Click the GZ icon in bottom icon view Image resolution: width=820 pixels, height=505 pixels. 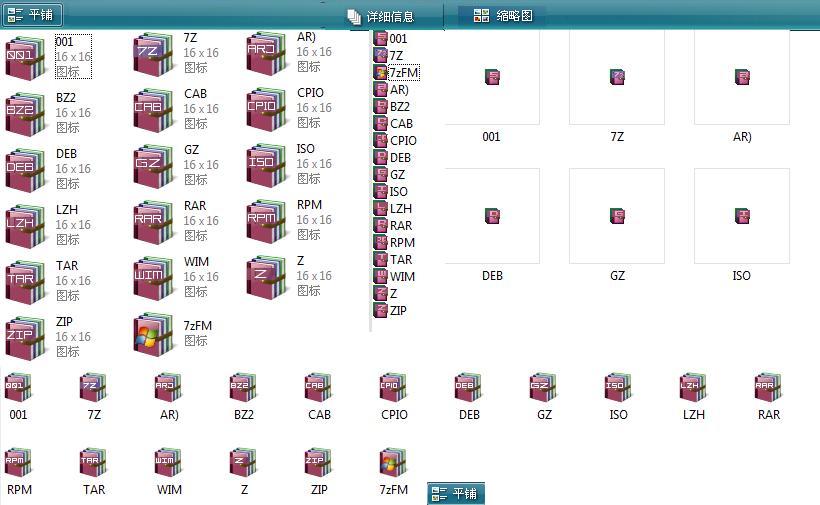[x=543, y=387]
